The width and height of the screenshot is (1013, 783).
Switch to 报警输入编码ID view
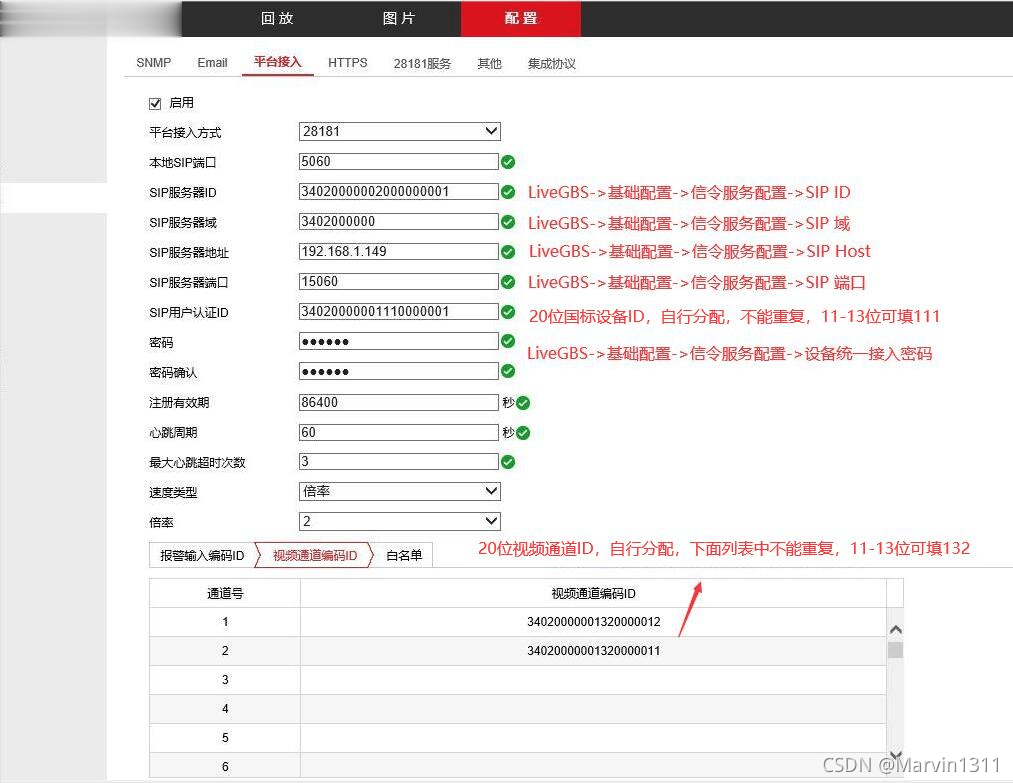click(201, 555)
